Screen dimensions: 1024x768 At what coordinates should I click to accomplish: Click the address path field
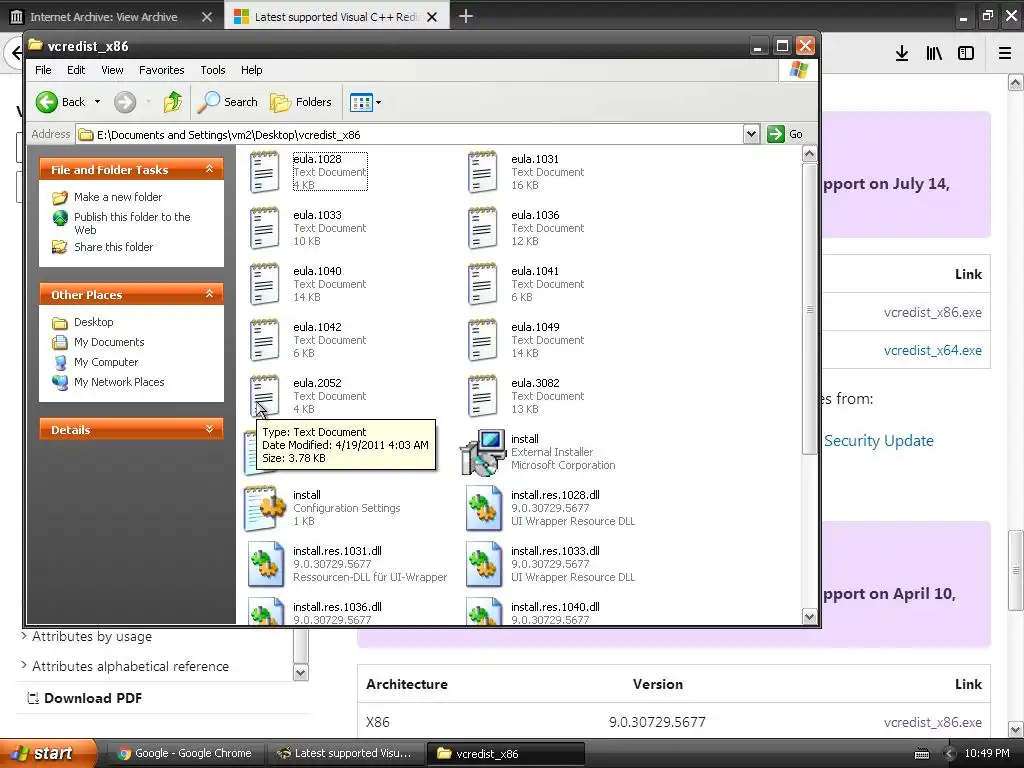pyautogui.click(x=410, y=135)
